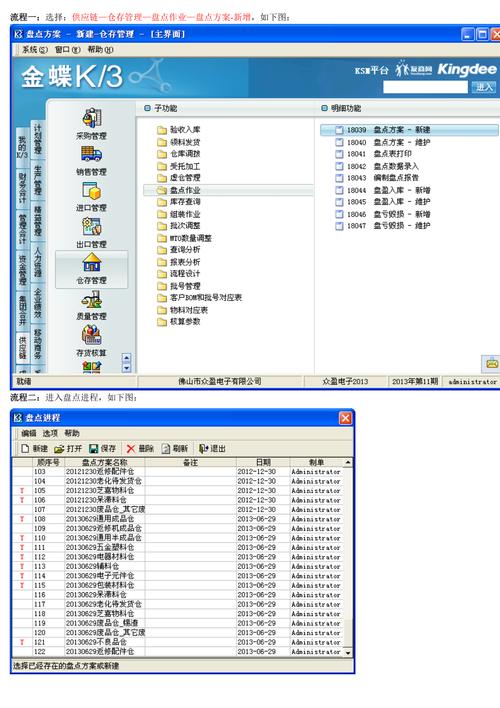Open the 帮助(H) menu in main window
The width and height of the screenshot is (500, 708).
[100, 50]
